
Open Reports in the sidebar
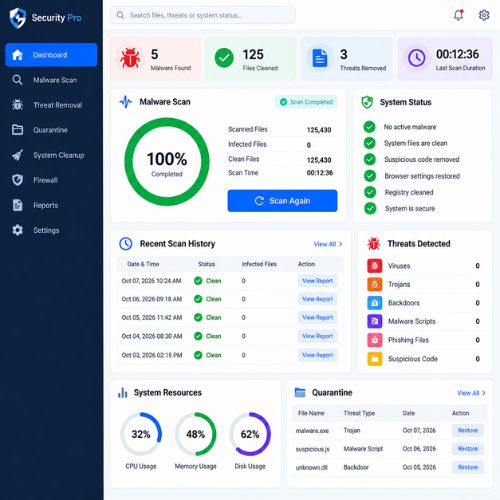pyautogui.click(x=51, y=205)
